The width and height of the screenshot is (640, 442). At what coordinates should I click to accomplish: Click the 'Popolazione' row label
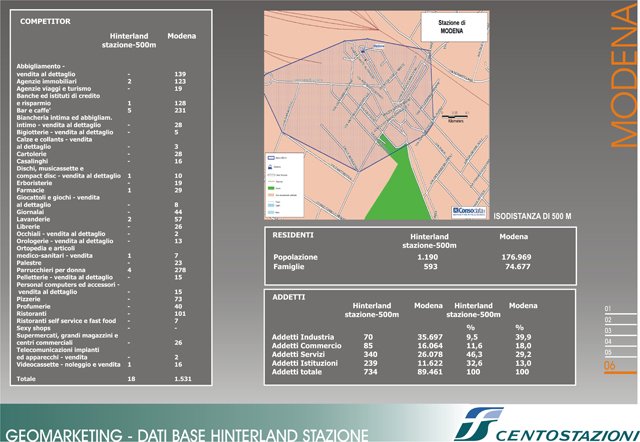pos(296,258)
